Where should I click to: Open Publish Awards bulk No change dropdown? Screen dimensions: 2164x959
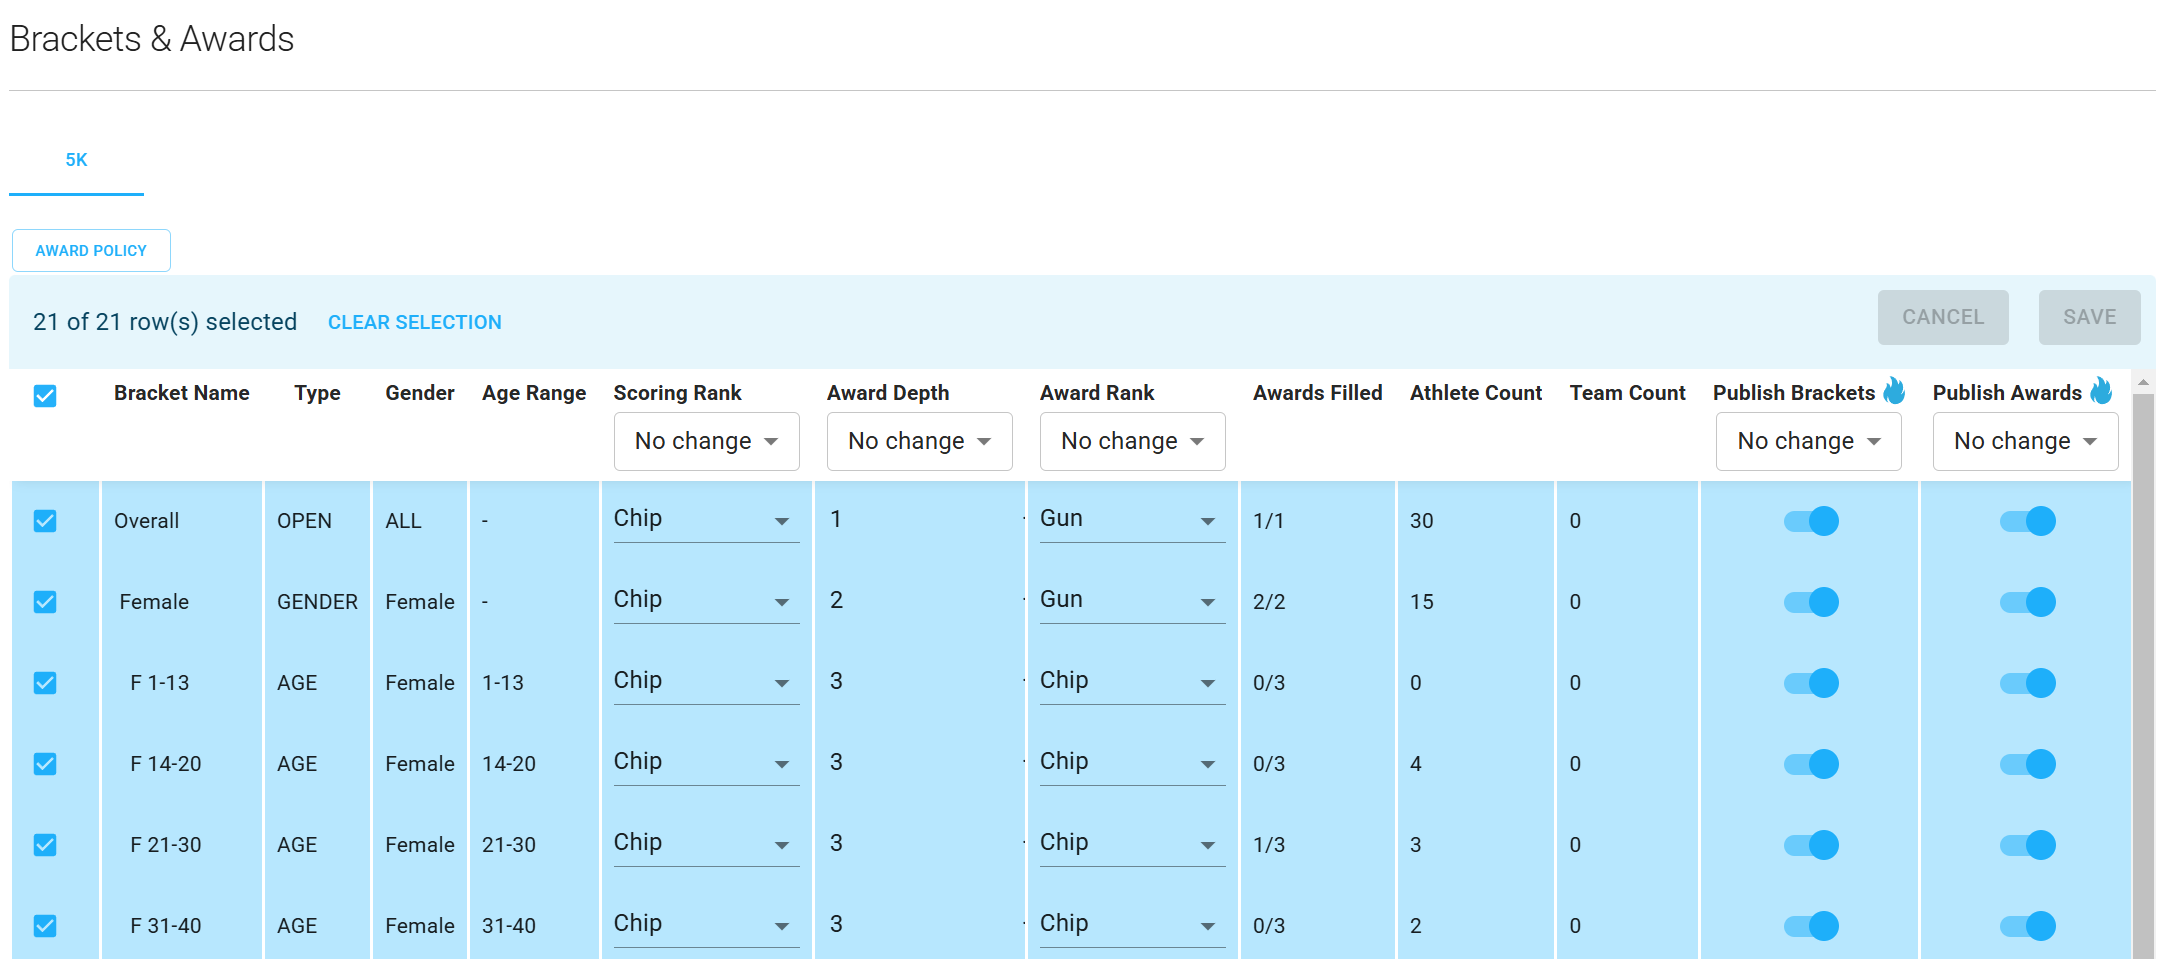tap(2026, 441)
